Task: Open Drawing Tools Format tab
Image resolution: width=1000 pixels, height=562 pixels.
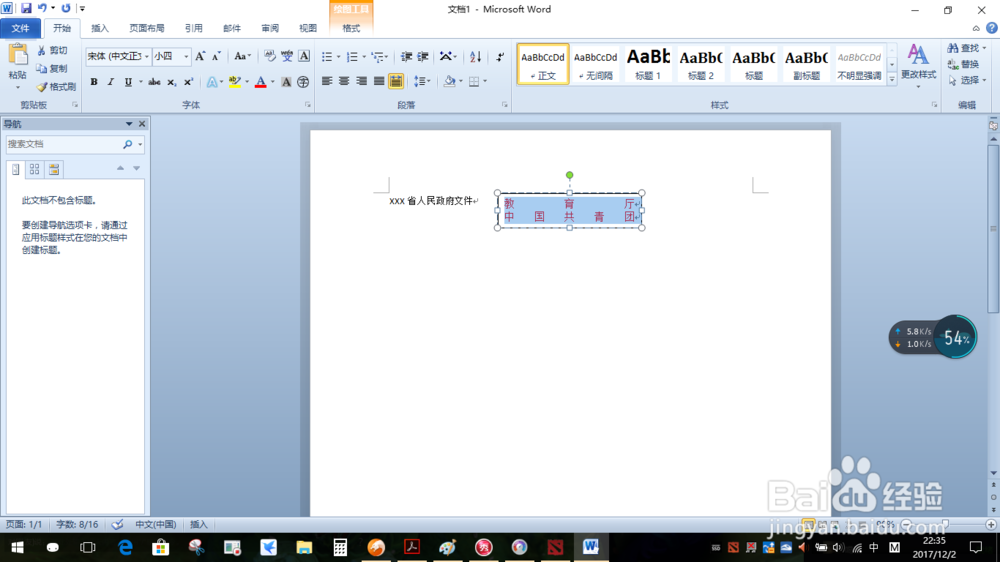Action: pyautogui.click(x=351, y=28)
